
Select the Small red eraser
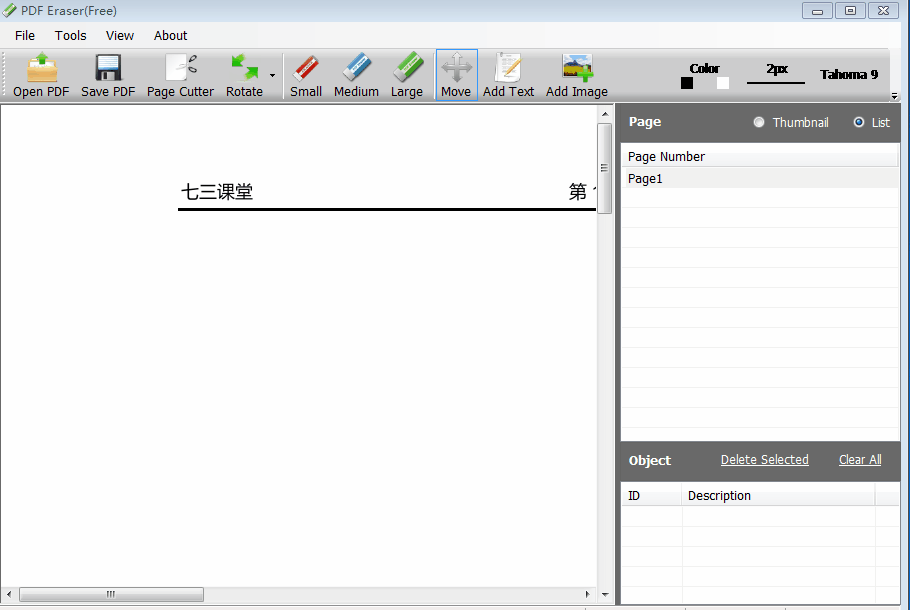[x=306, y=75]
